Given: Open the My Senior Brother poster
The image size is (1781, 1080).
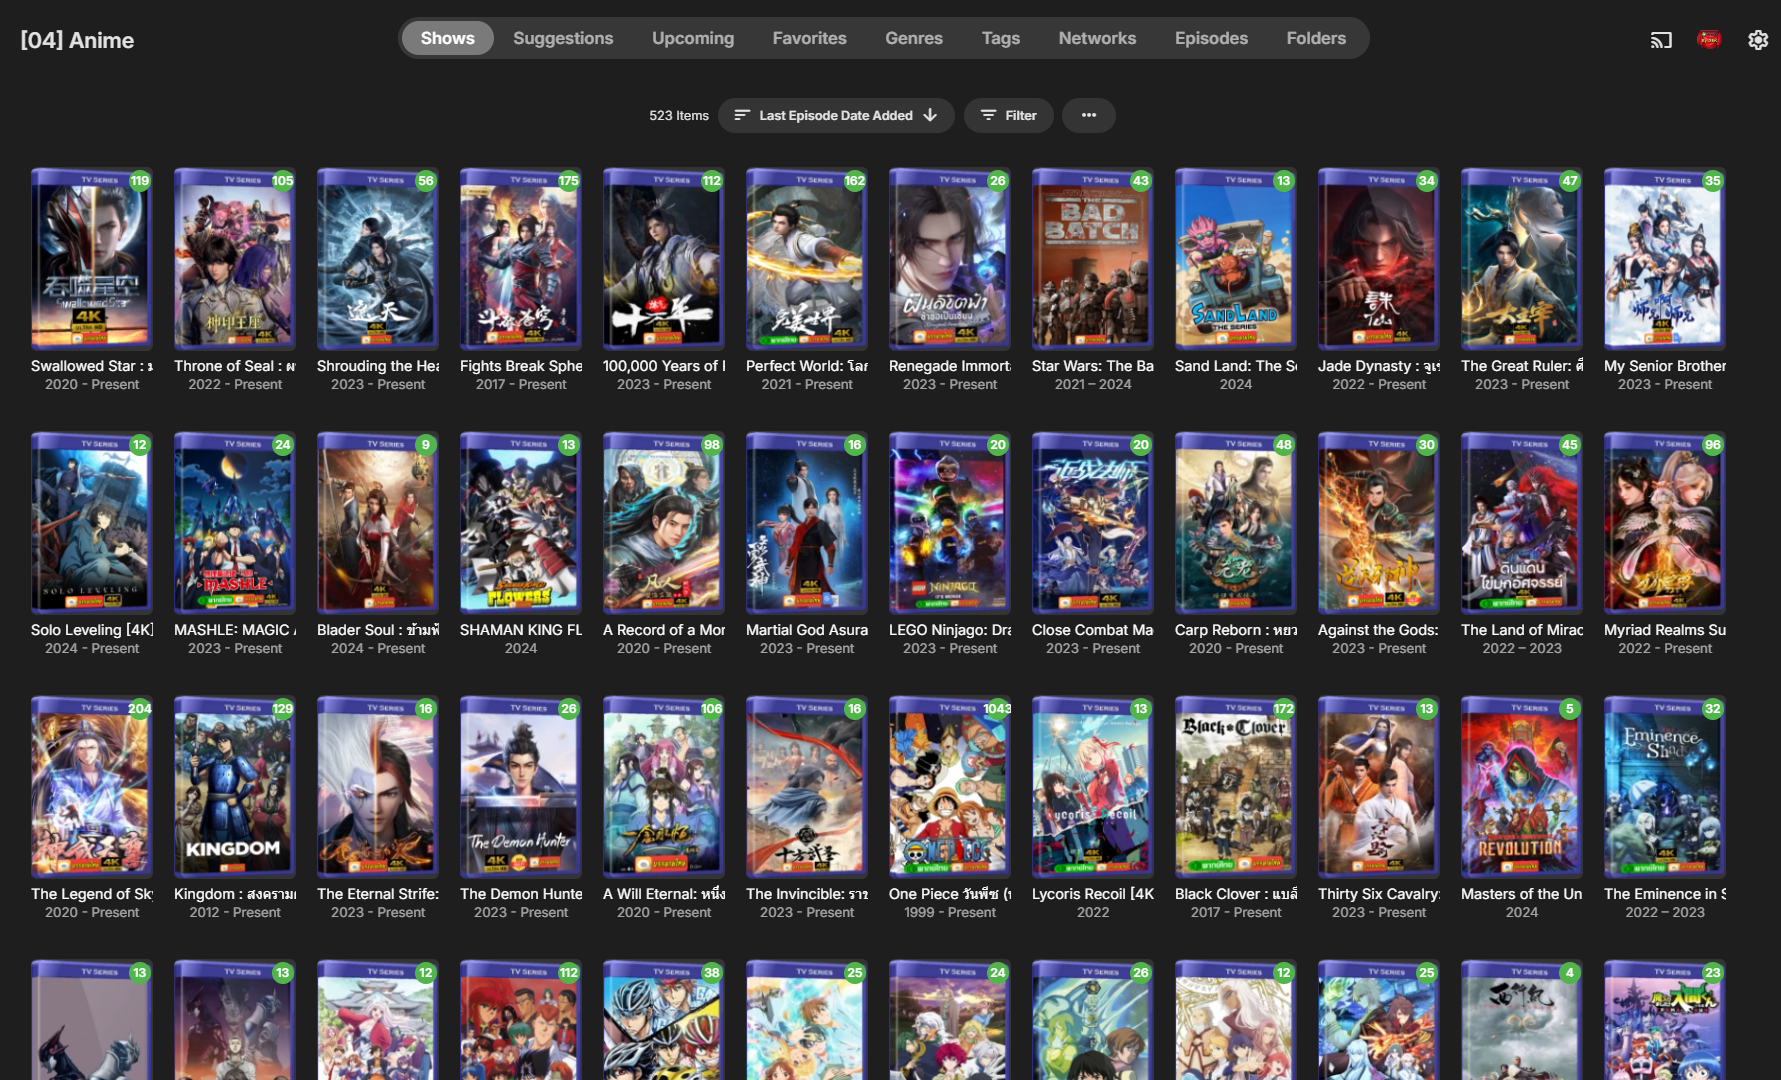Looking at the screenshot, I should point(1665,259).
